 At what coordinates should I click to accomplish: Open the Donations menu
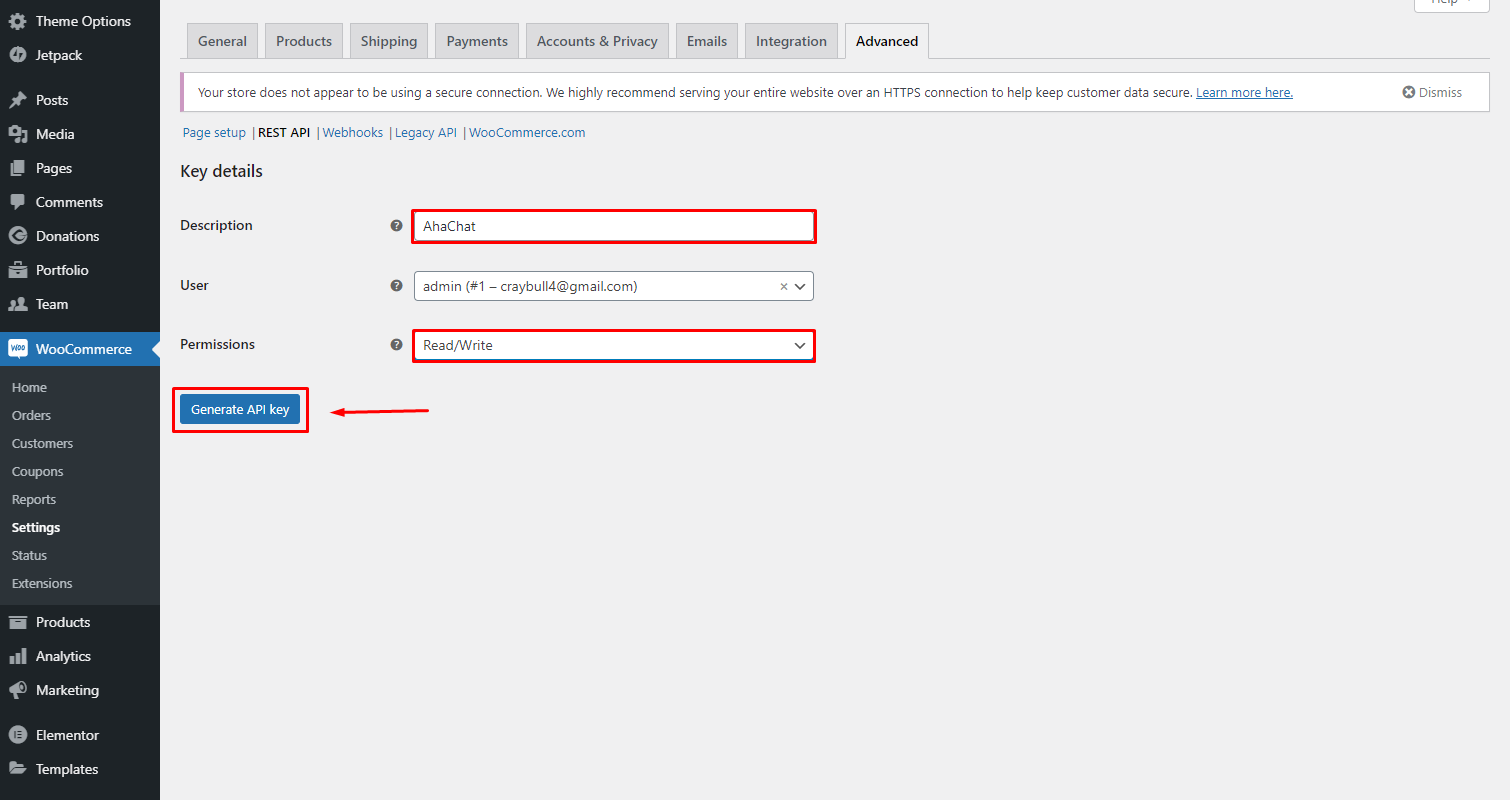(x=80, y=236)
